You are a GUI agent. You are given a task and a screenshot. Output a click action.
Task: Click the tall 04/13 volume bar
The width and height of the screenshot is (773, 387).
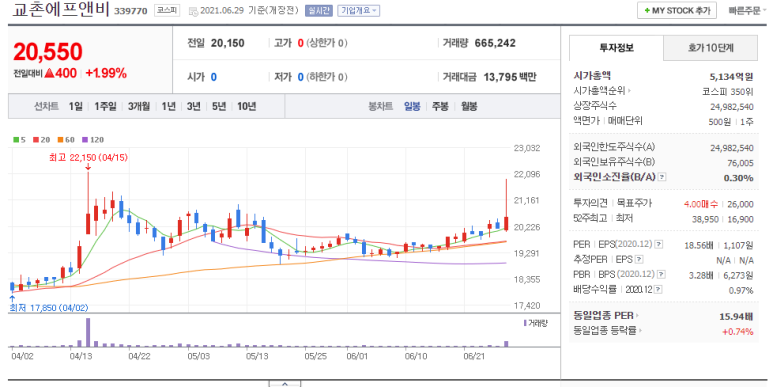click(x=88, y=332)
